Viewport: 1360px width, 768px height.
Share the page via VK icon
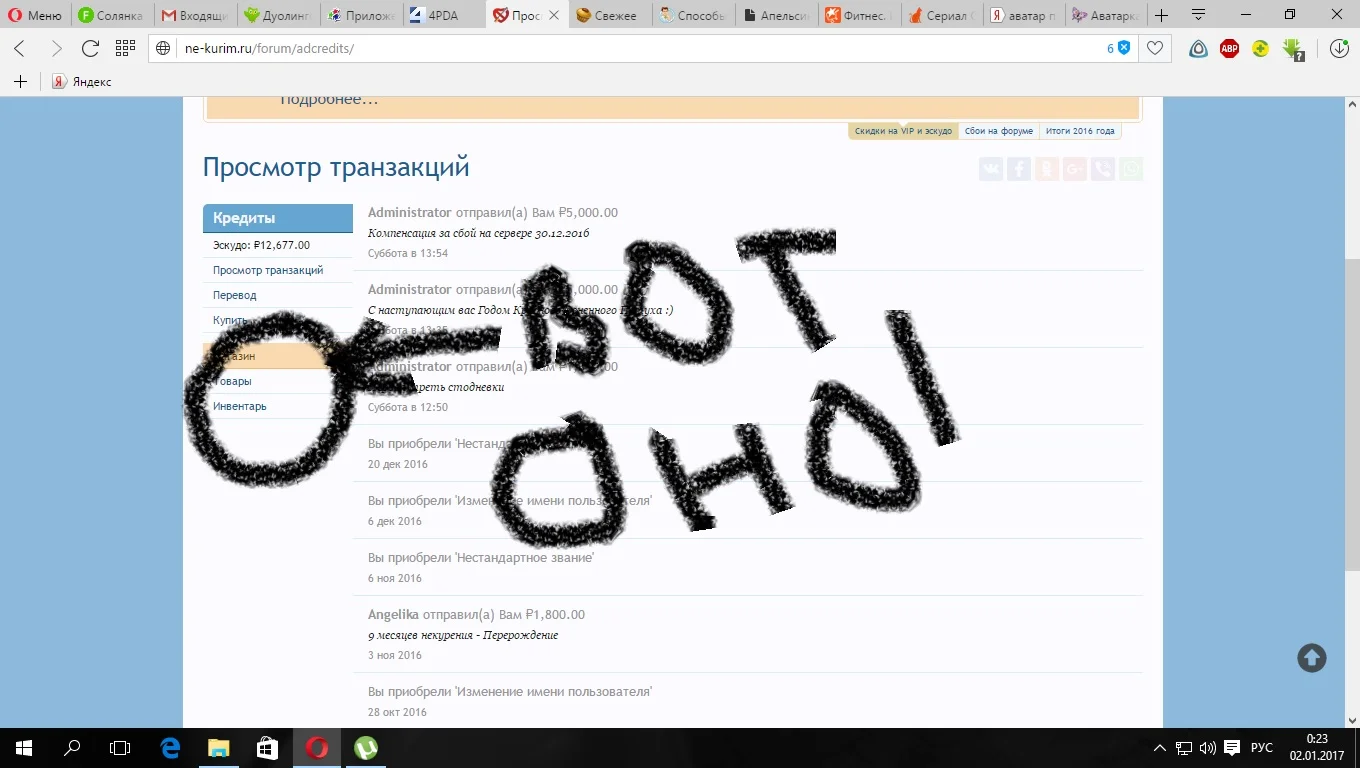[x=990, y=168]
